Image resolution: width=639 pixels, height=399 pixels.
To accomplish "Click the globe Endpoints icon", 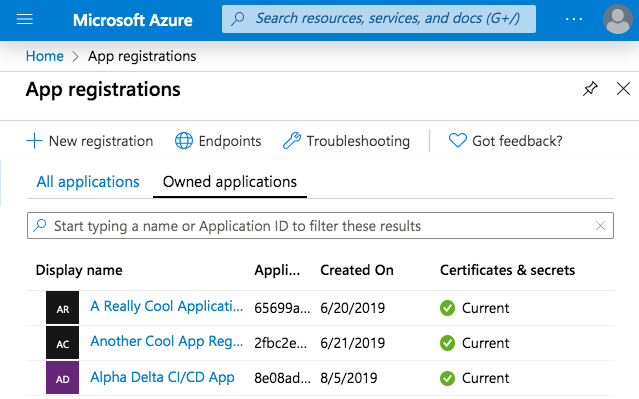I will [x=184, y=141].
